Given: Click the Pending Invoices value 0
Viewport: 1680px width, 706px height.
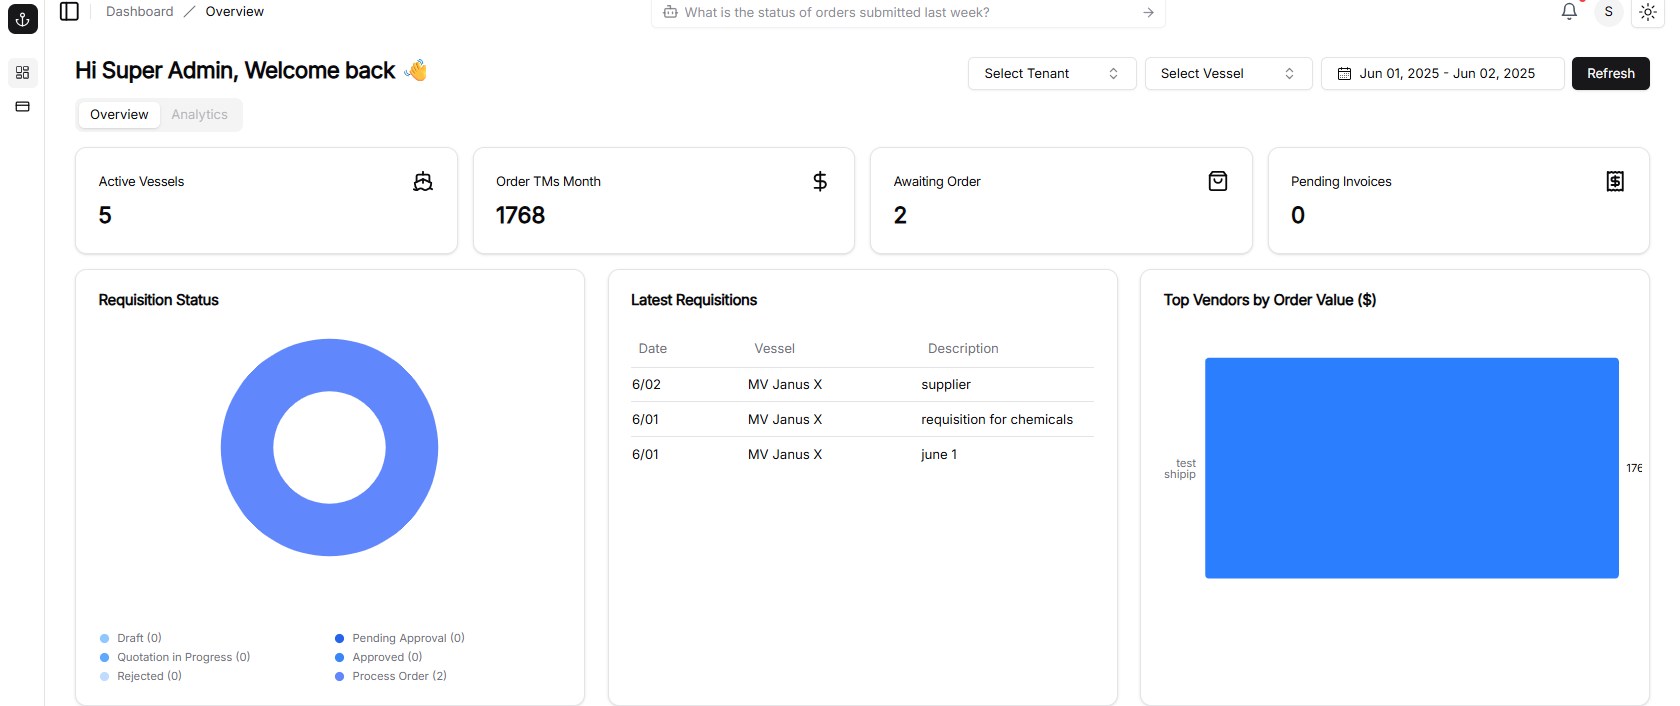Looking at the screenshot, I should point(1298,215).
